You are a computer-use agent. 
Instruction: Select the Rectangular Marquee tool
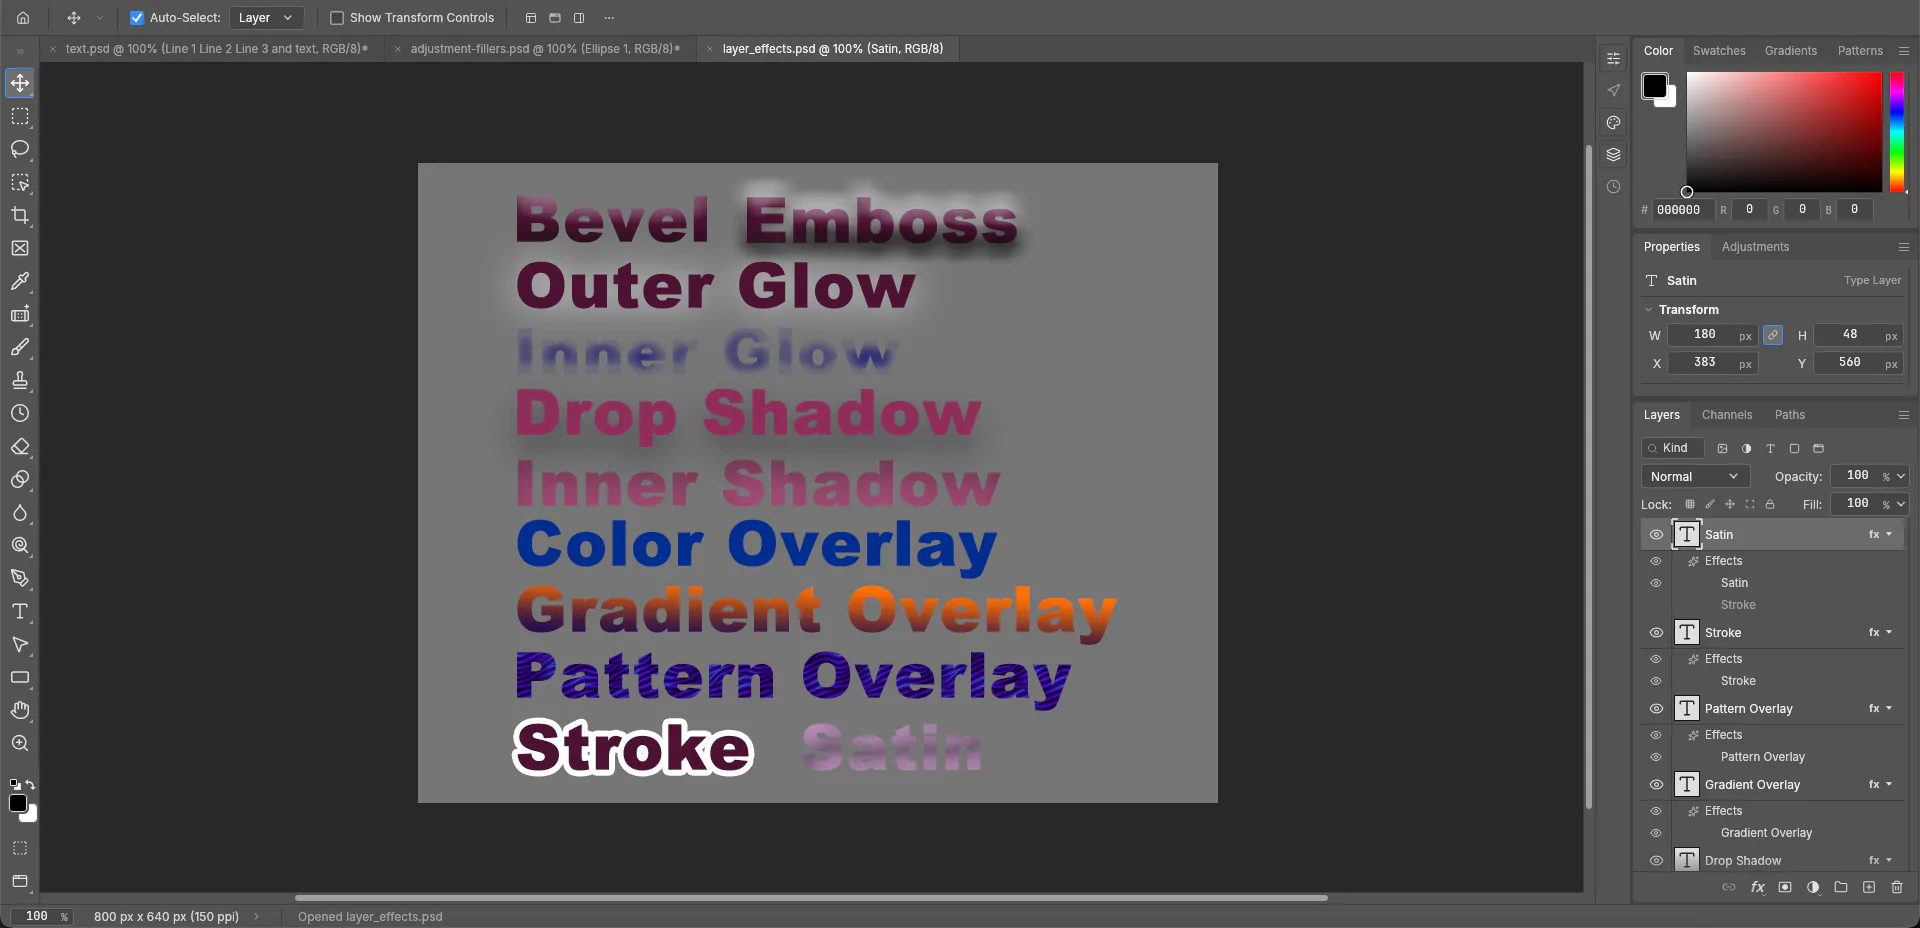20,116
